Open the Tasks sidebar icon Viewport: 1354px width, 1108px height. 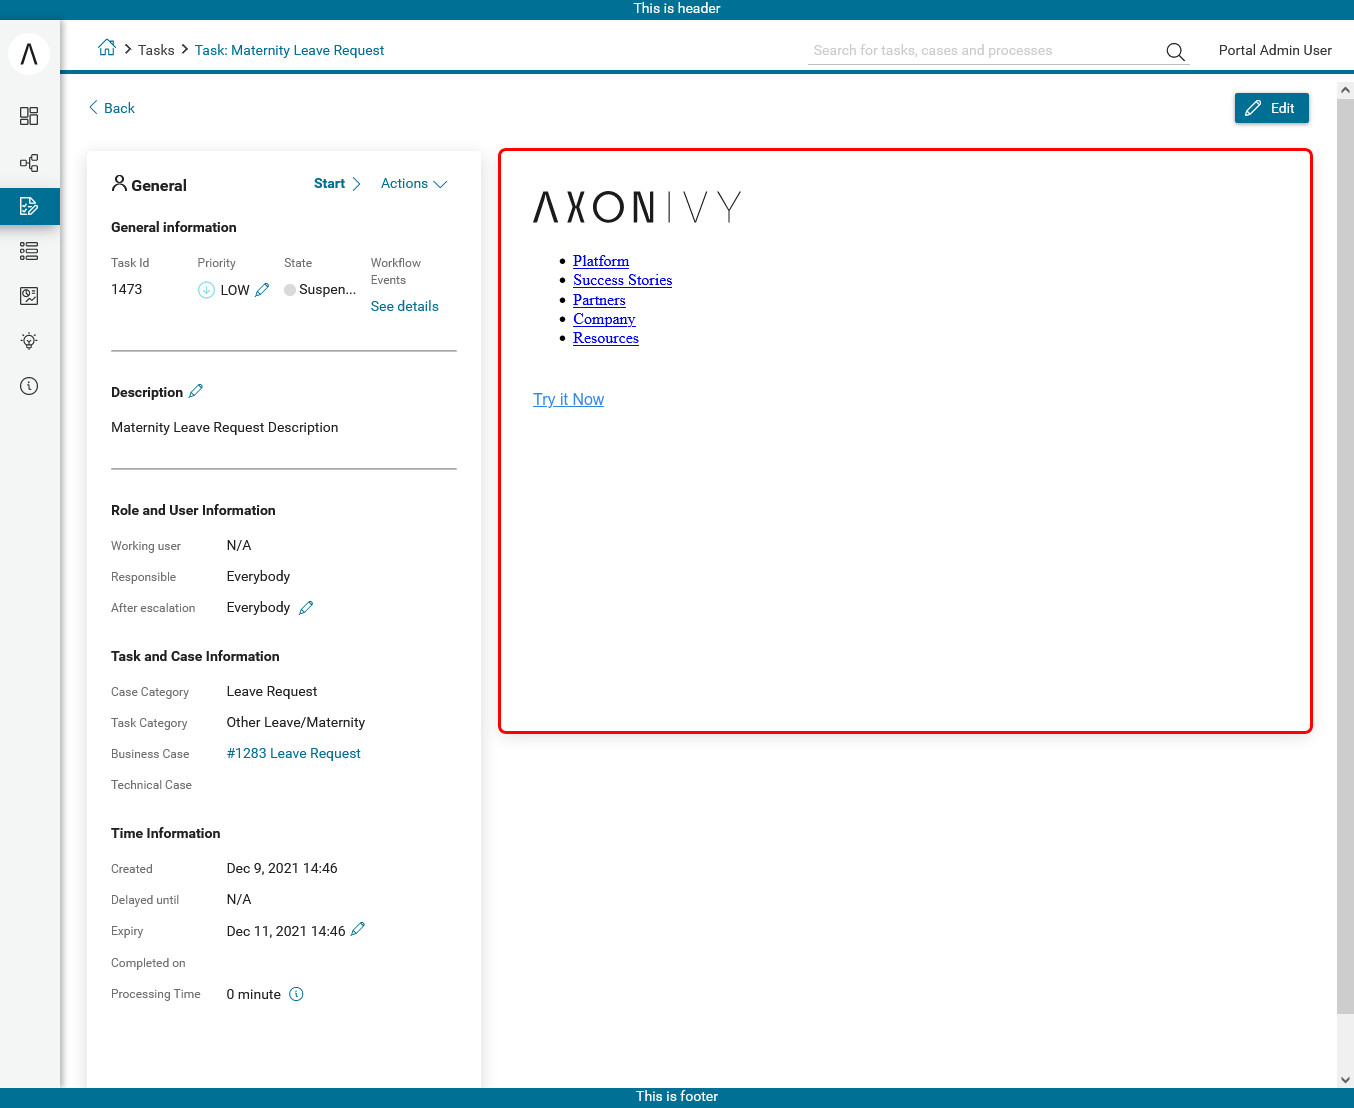pyautogui.click(x=29, y=206)
